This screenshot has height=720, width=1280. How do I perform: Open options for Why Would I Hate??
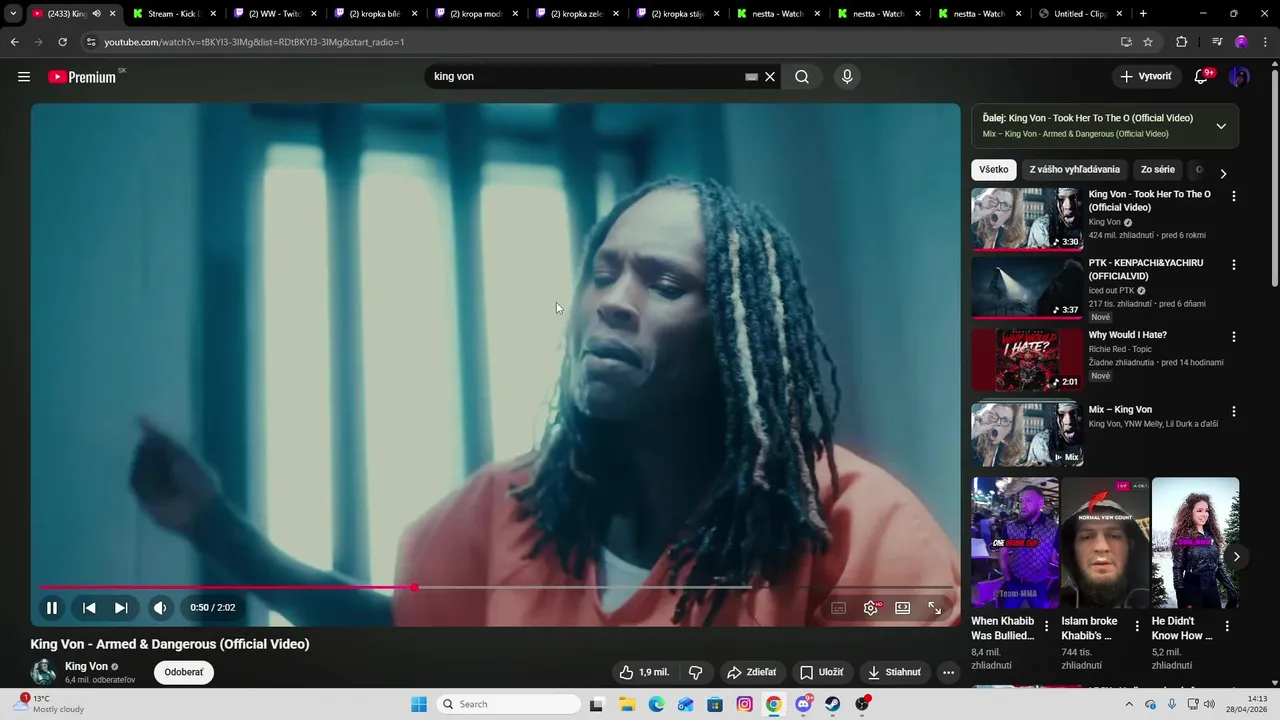coord(1234,337)
